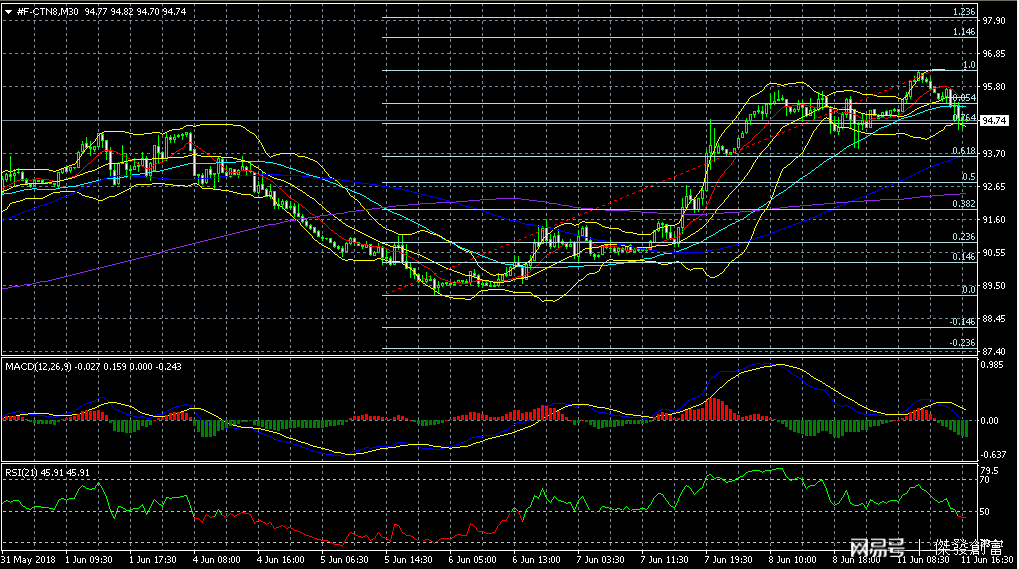
Task: Click the 0.146 Fibonacci level label
Action: click(x=964, y=257)
